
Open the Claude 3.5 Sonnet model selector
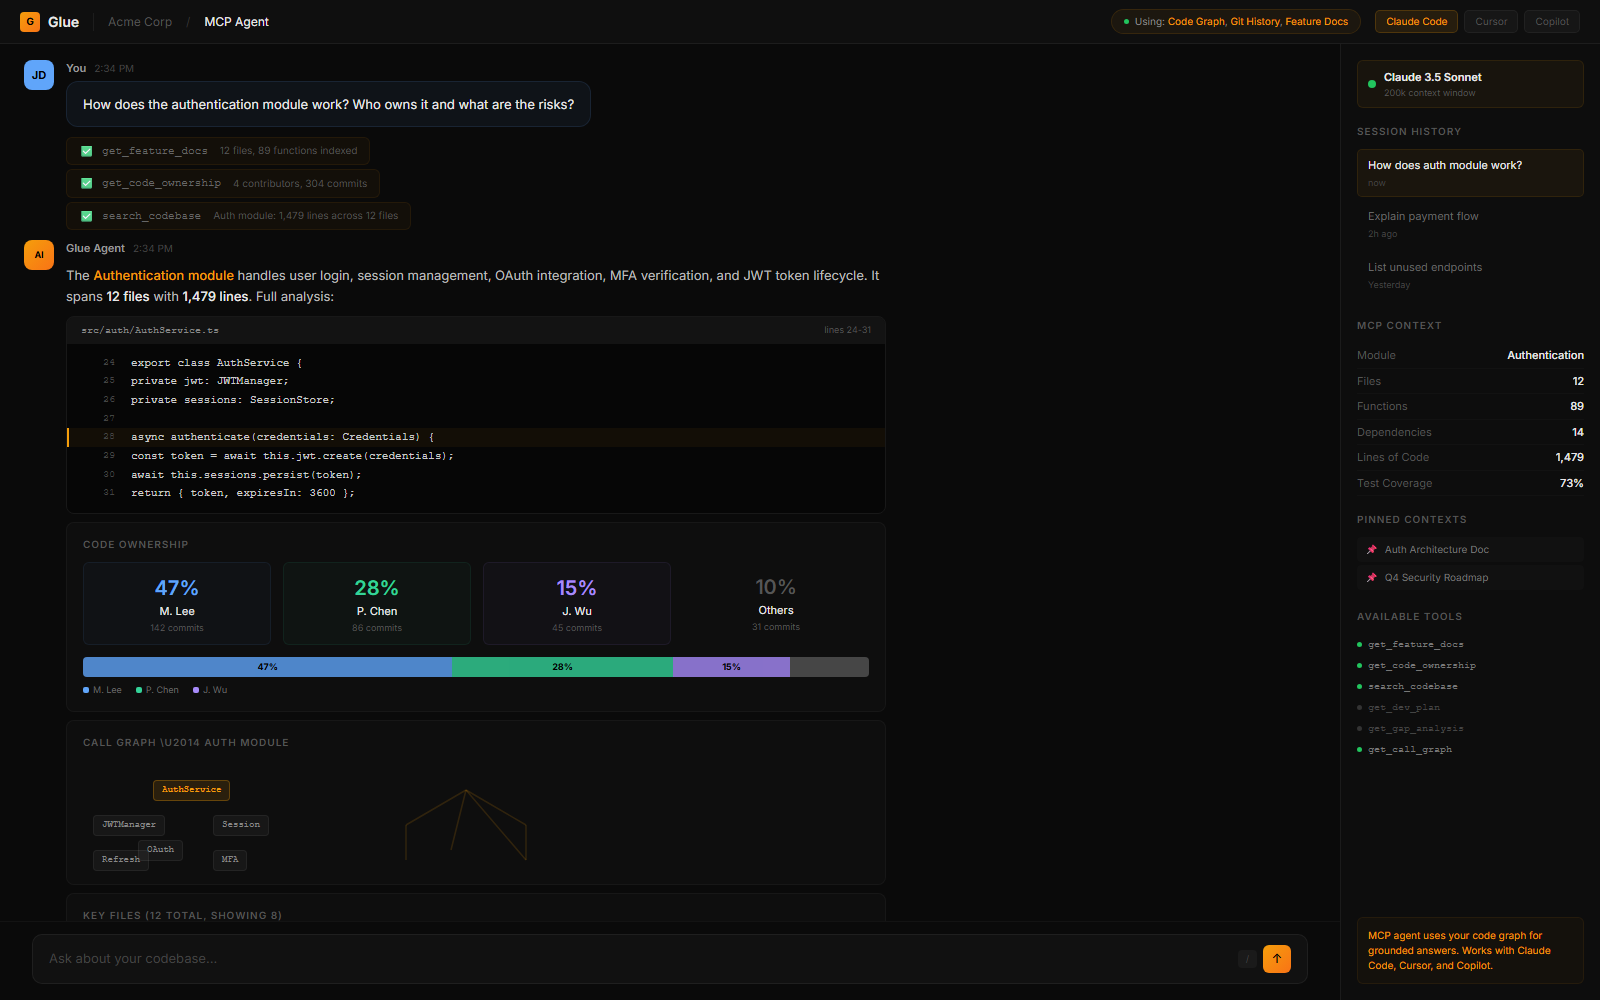[x=1470, y=84]
